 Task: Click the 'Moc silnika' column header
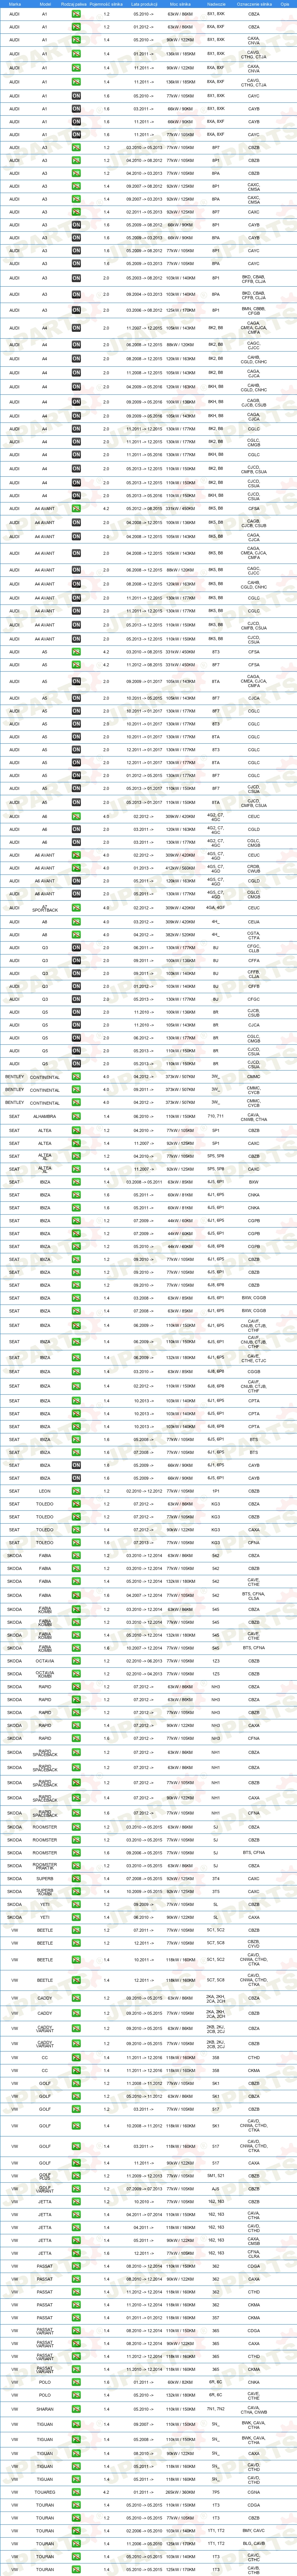point(180,4)
